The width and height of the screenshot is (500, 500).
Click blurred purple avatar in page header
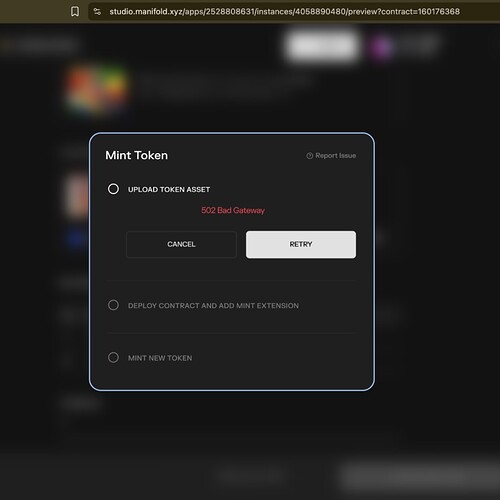(x=381, y=47)
